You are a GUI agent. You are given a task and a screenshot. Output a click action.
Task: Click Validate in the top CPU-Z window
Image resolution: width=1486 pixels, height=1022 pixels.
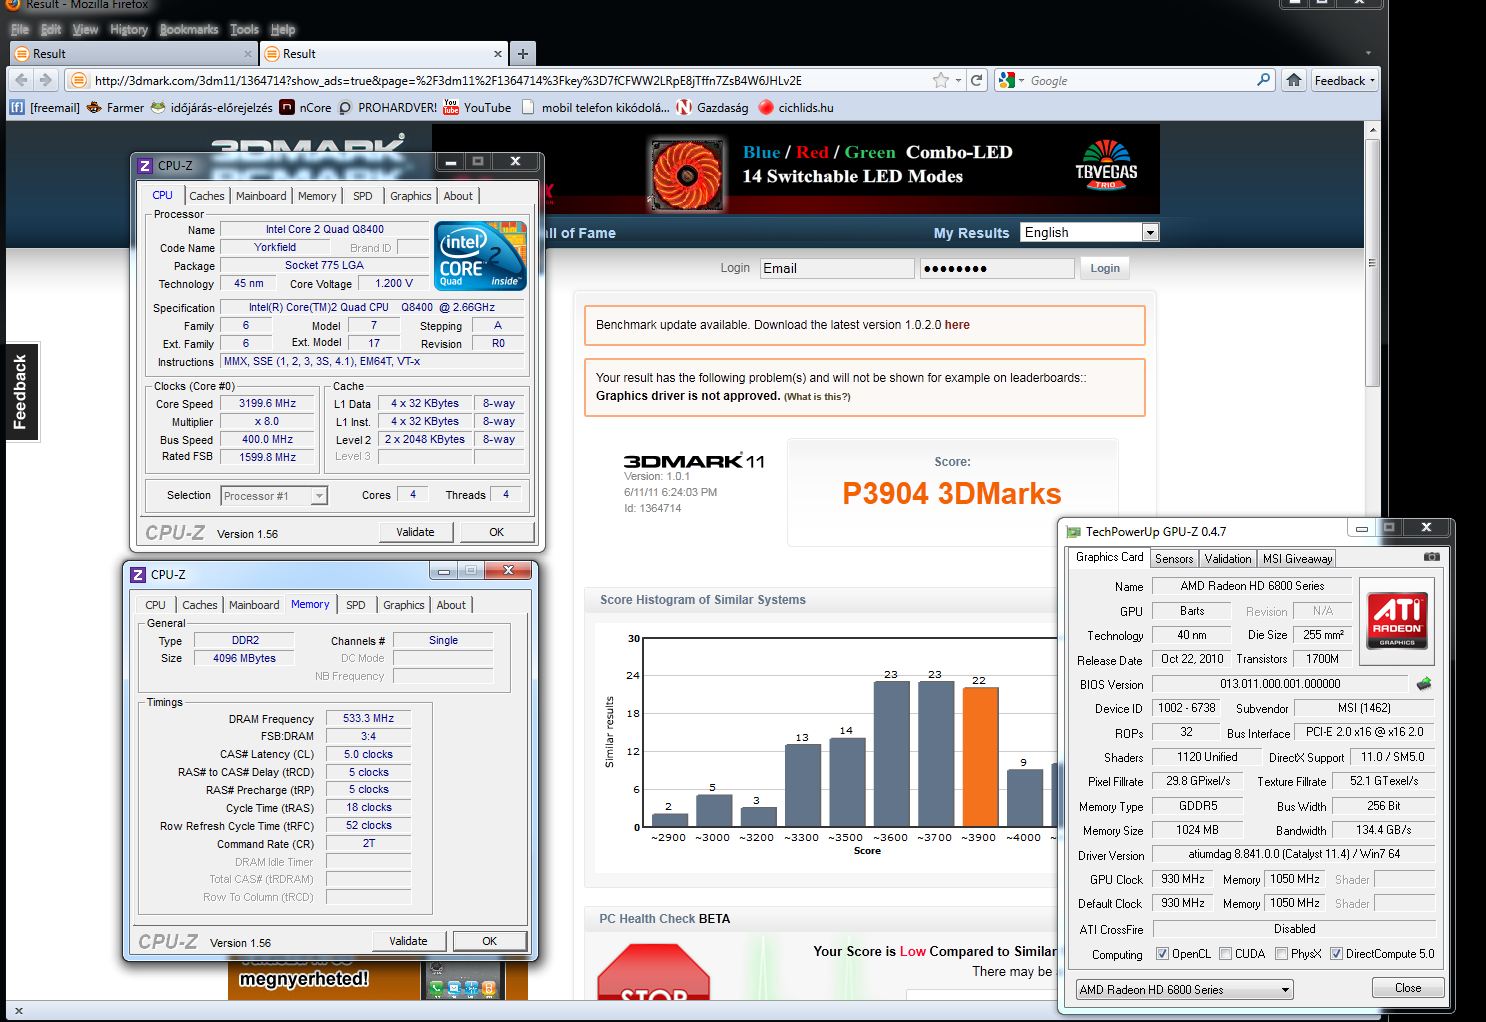click(415, 532)
